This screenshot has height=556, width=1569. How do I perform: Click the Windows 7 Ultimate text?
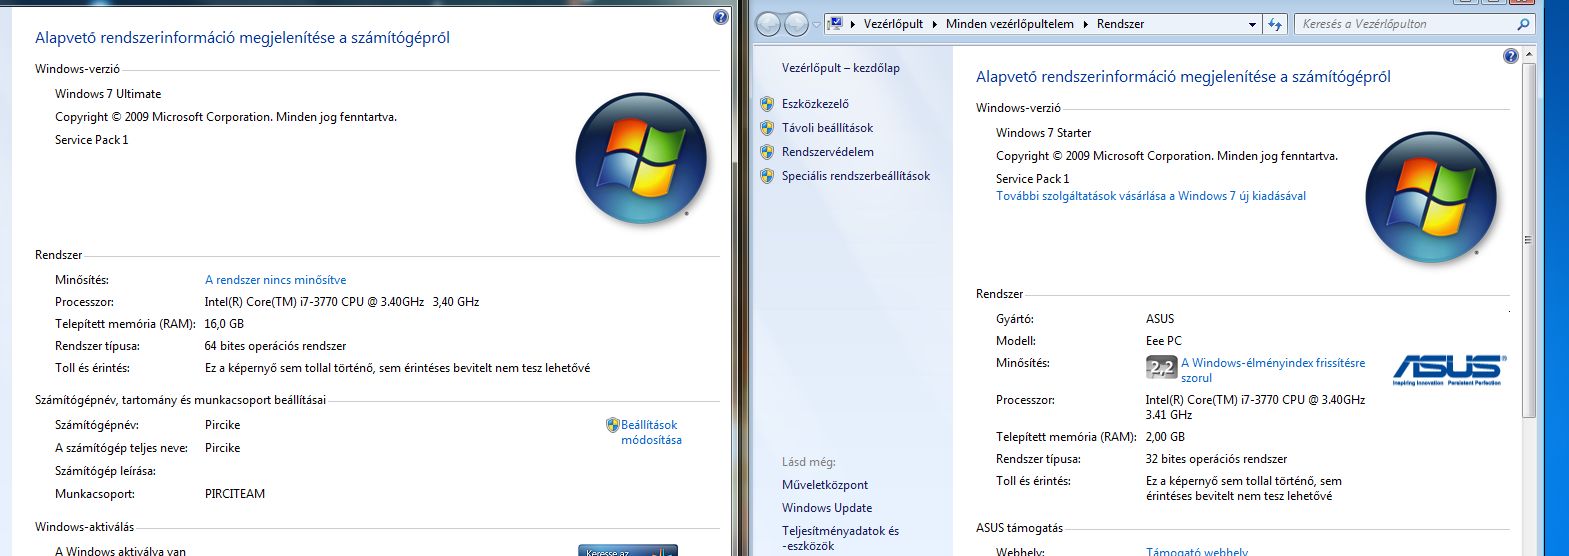pos(108,94)
